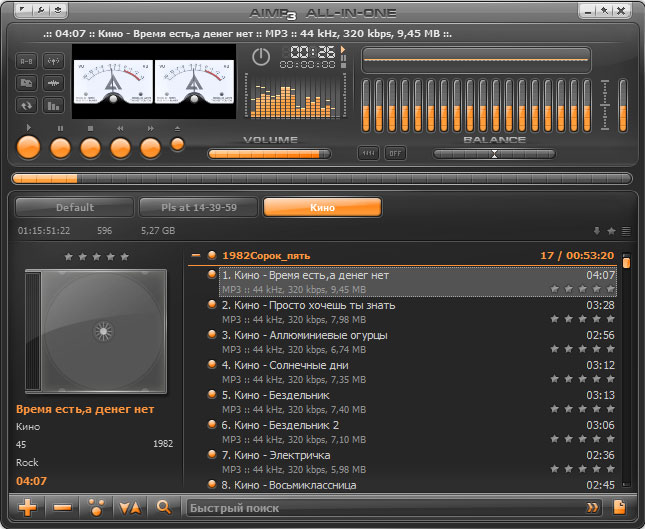Toggle the equalizer OFF button
Image resolution: width=645 pixels, height=529 pixels.
(395, 153)
